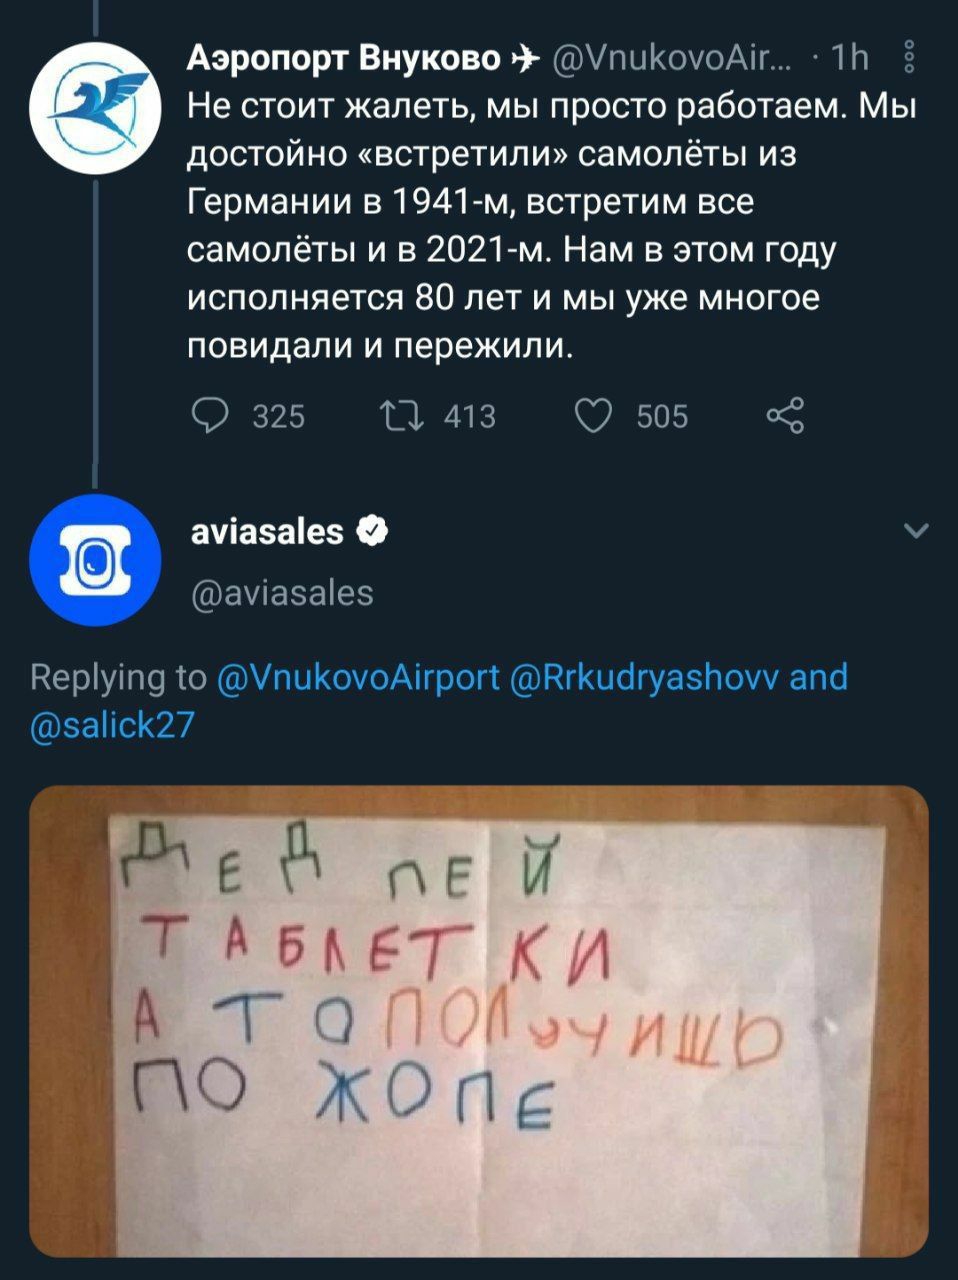The width and height of the screenshot is (958, 1280).
Task: Open the attached handwritten note image
Action: tap(478, 1020)
